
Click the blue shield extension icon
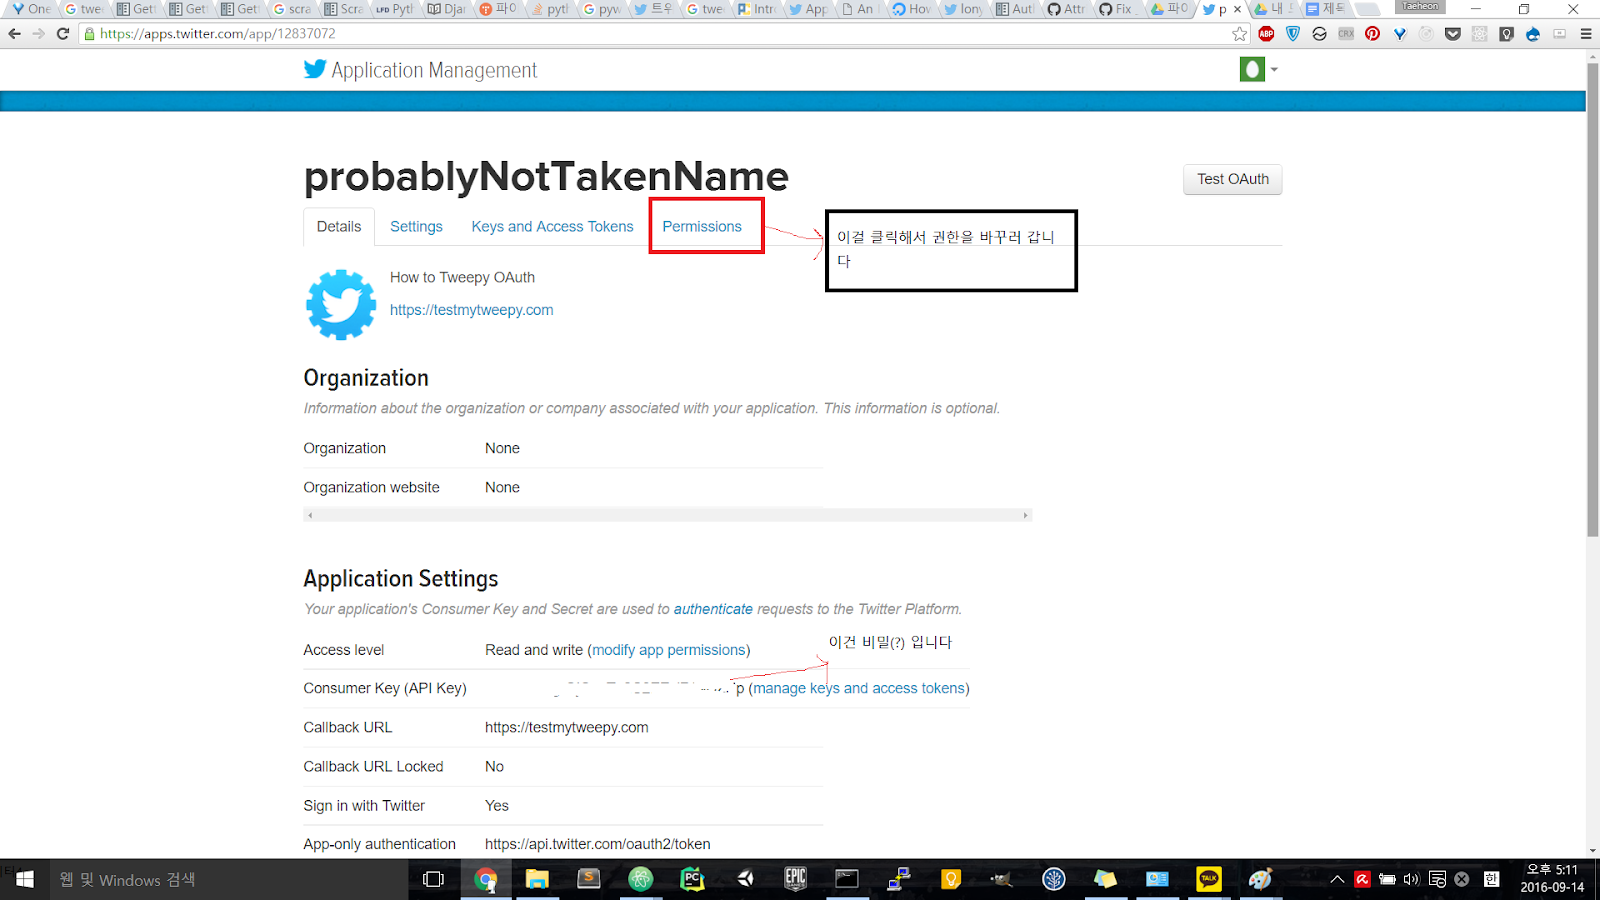click(1293, 34)
